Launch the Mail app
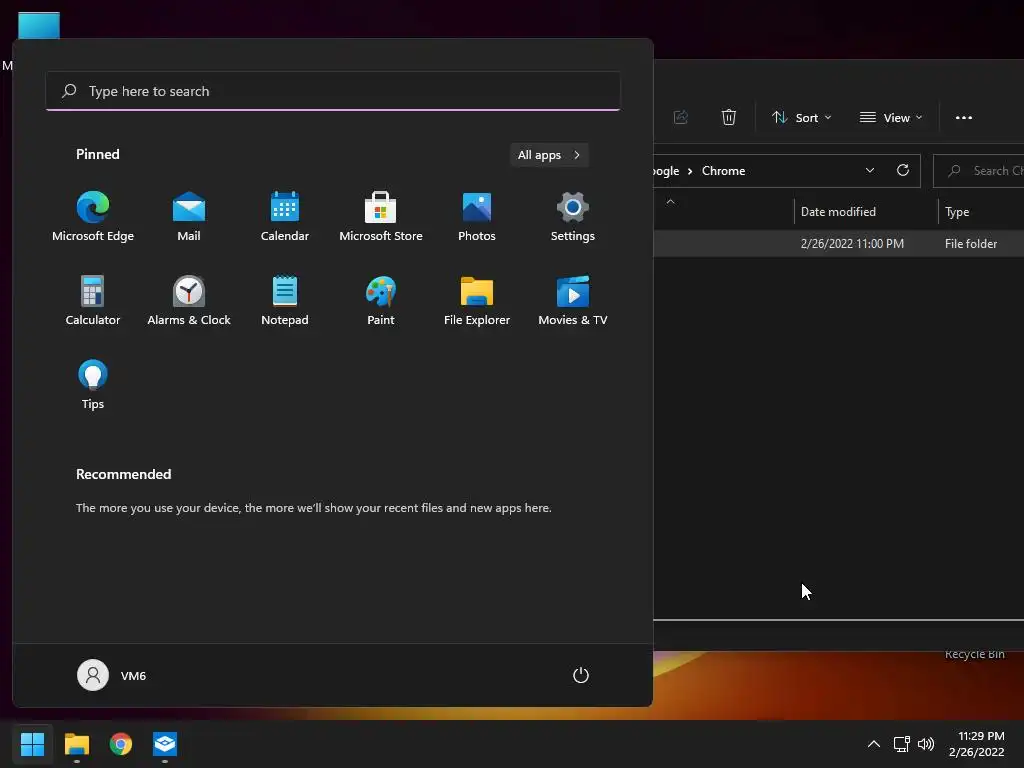The image size is (1024, 768). tap(189, 217)
